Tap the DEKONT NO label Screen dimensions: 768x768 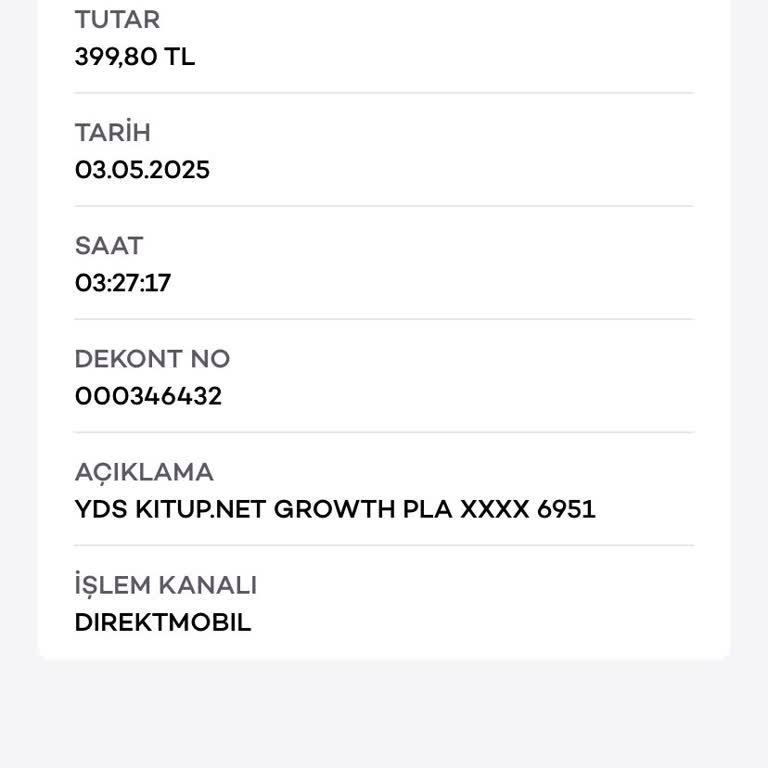click(x=152, y=358)
